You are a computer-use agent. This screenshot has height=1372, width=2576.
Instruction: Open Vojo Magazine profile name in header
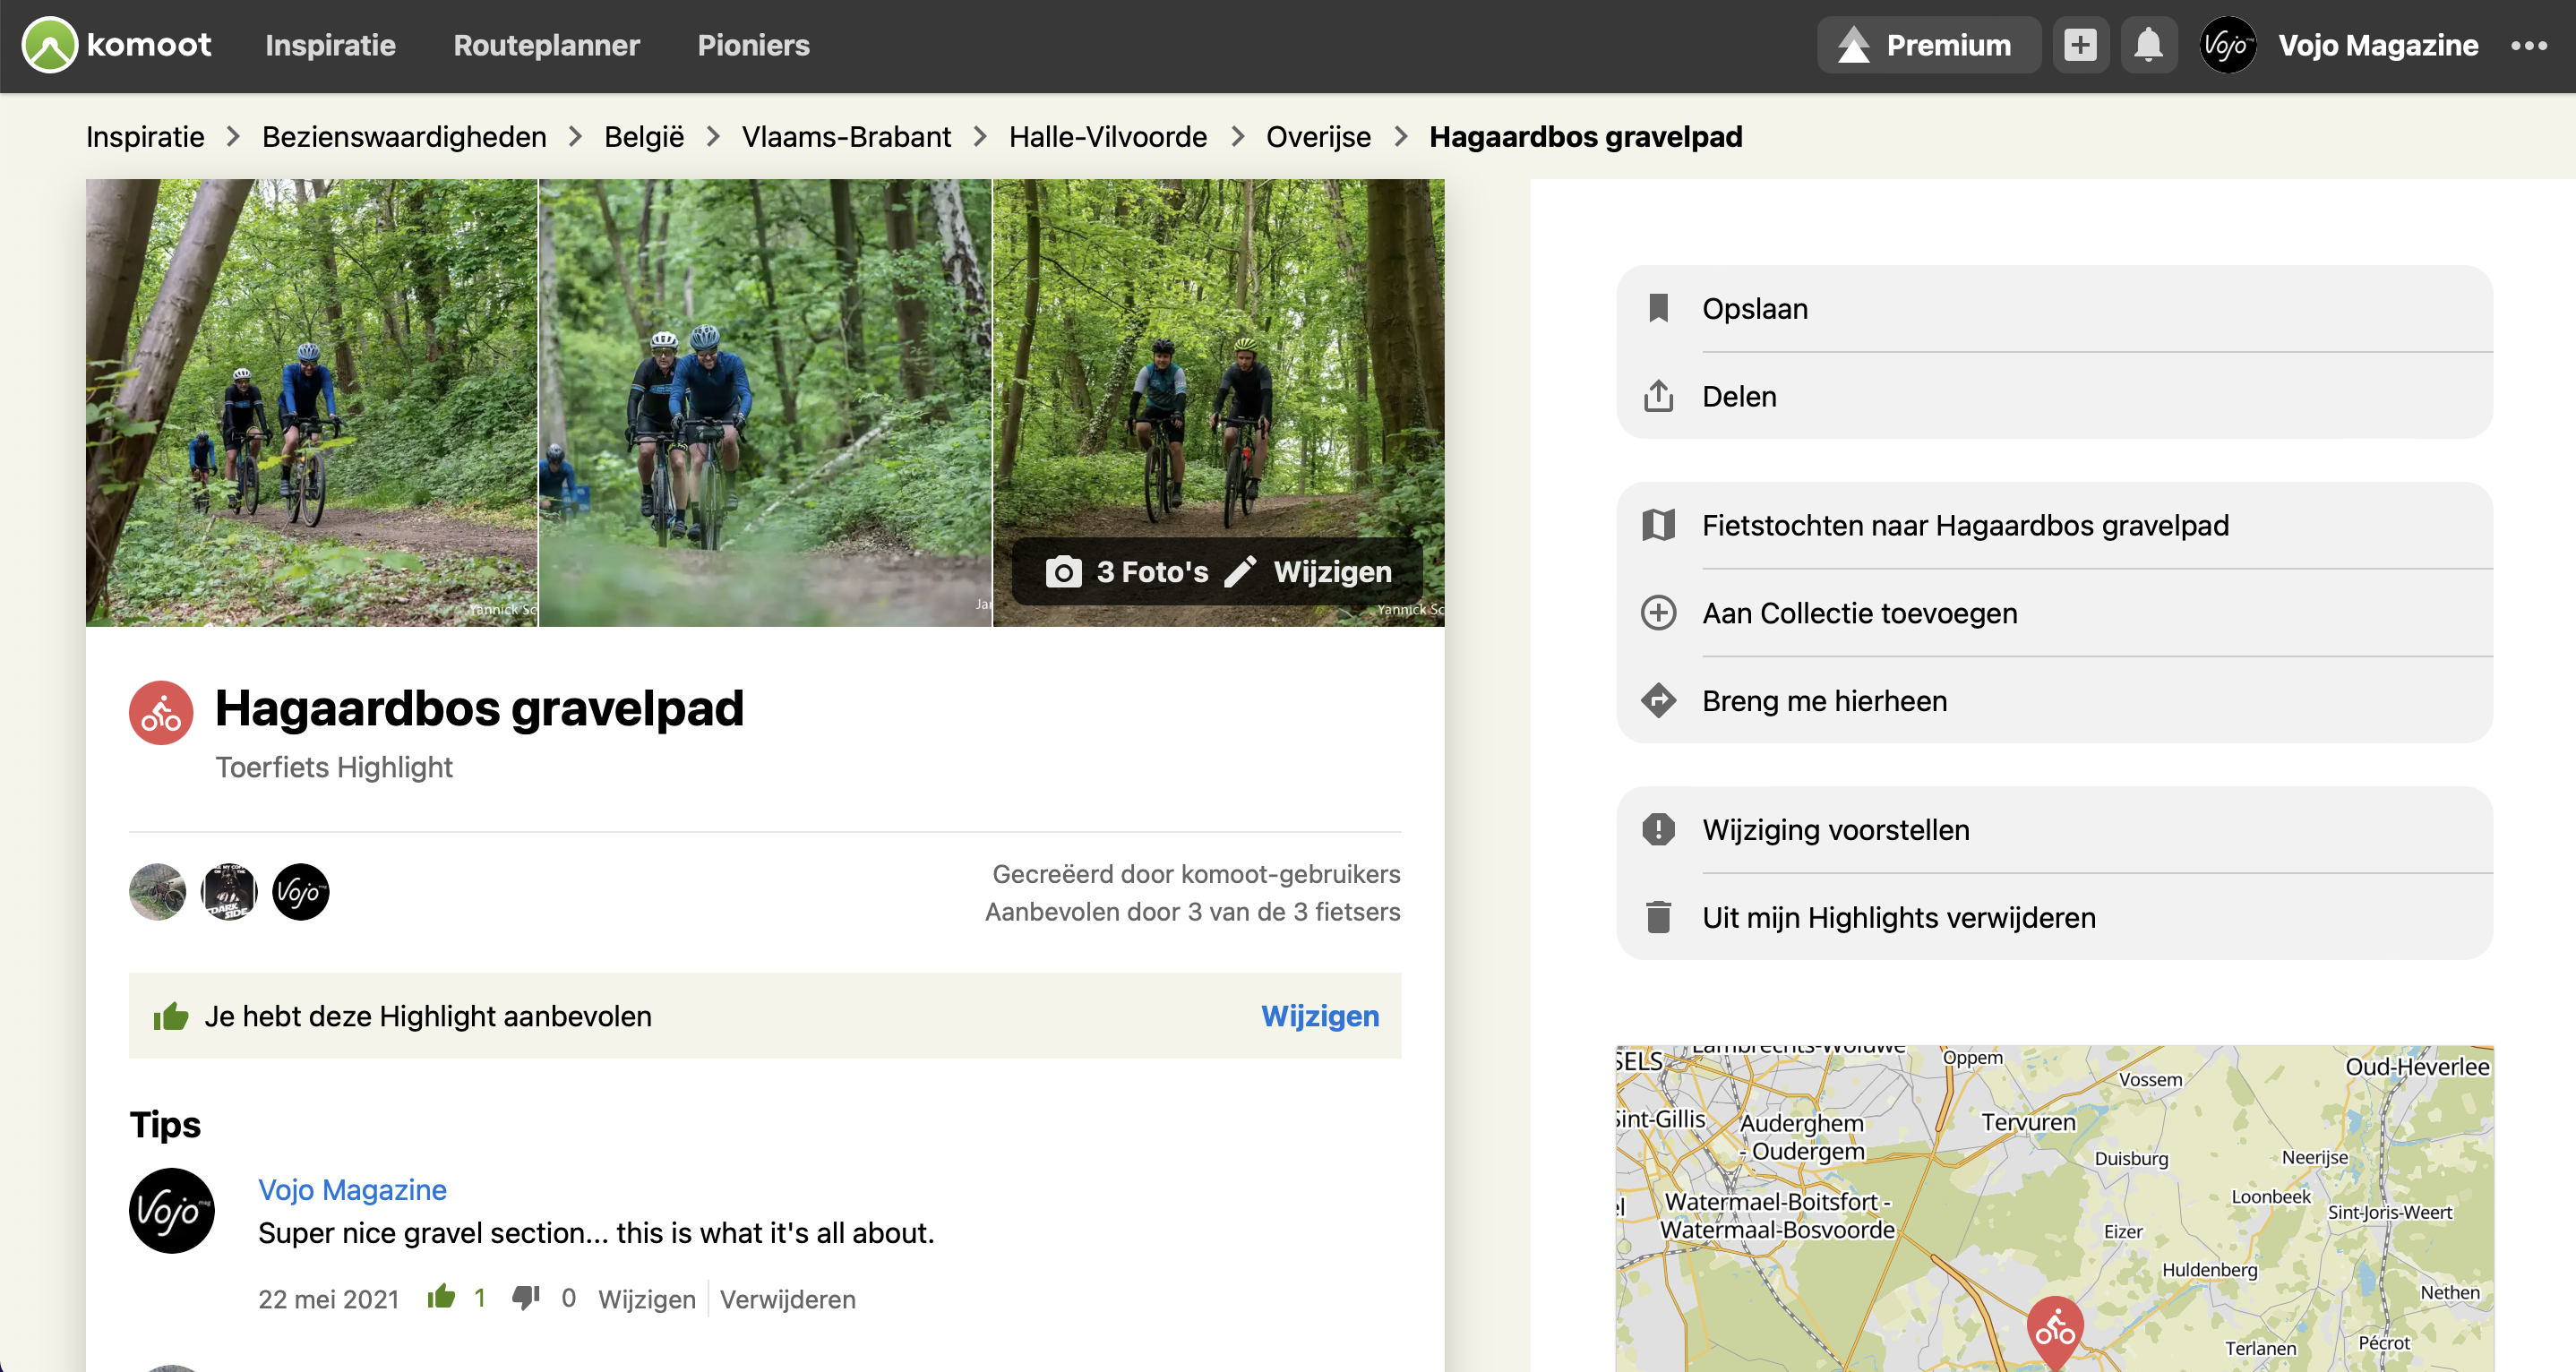coord(2378,45)
